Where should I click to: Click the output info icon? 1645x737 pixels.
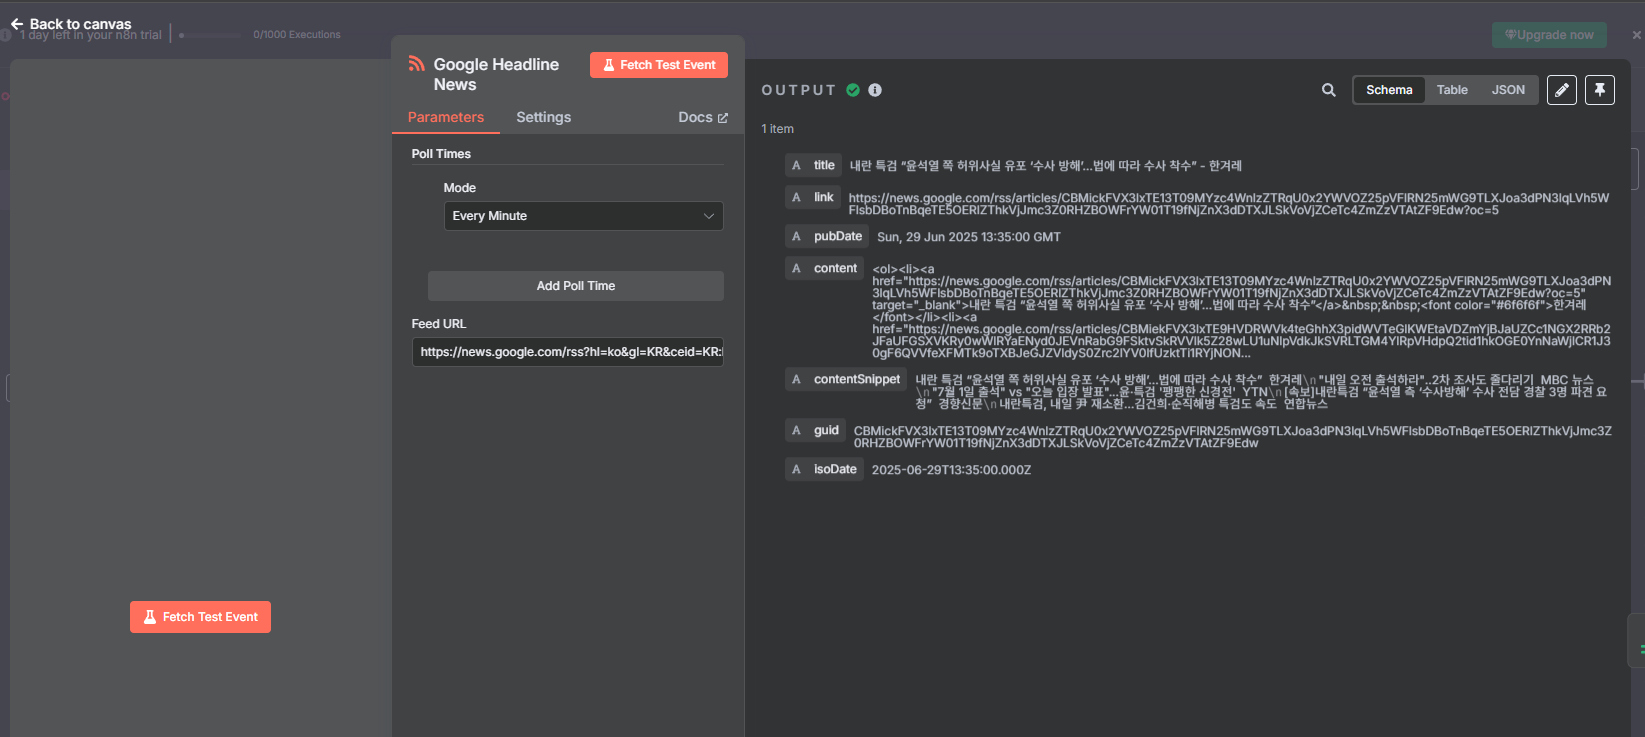[x=875, y=90]
